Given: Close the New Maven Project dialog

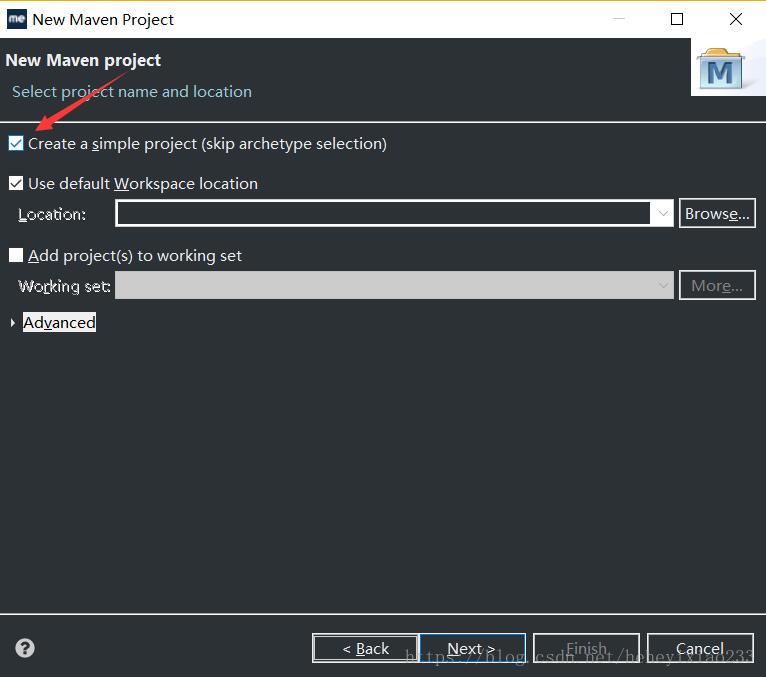Looking at the screenshot, I should 736,19.
